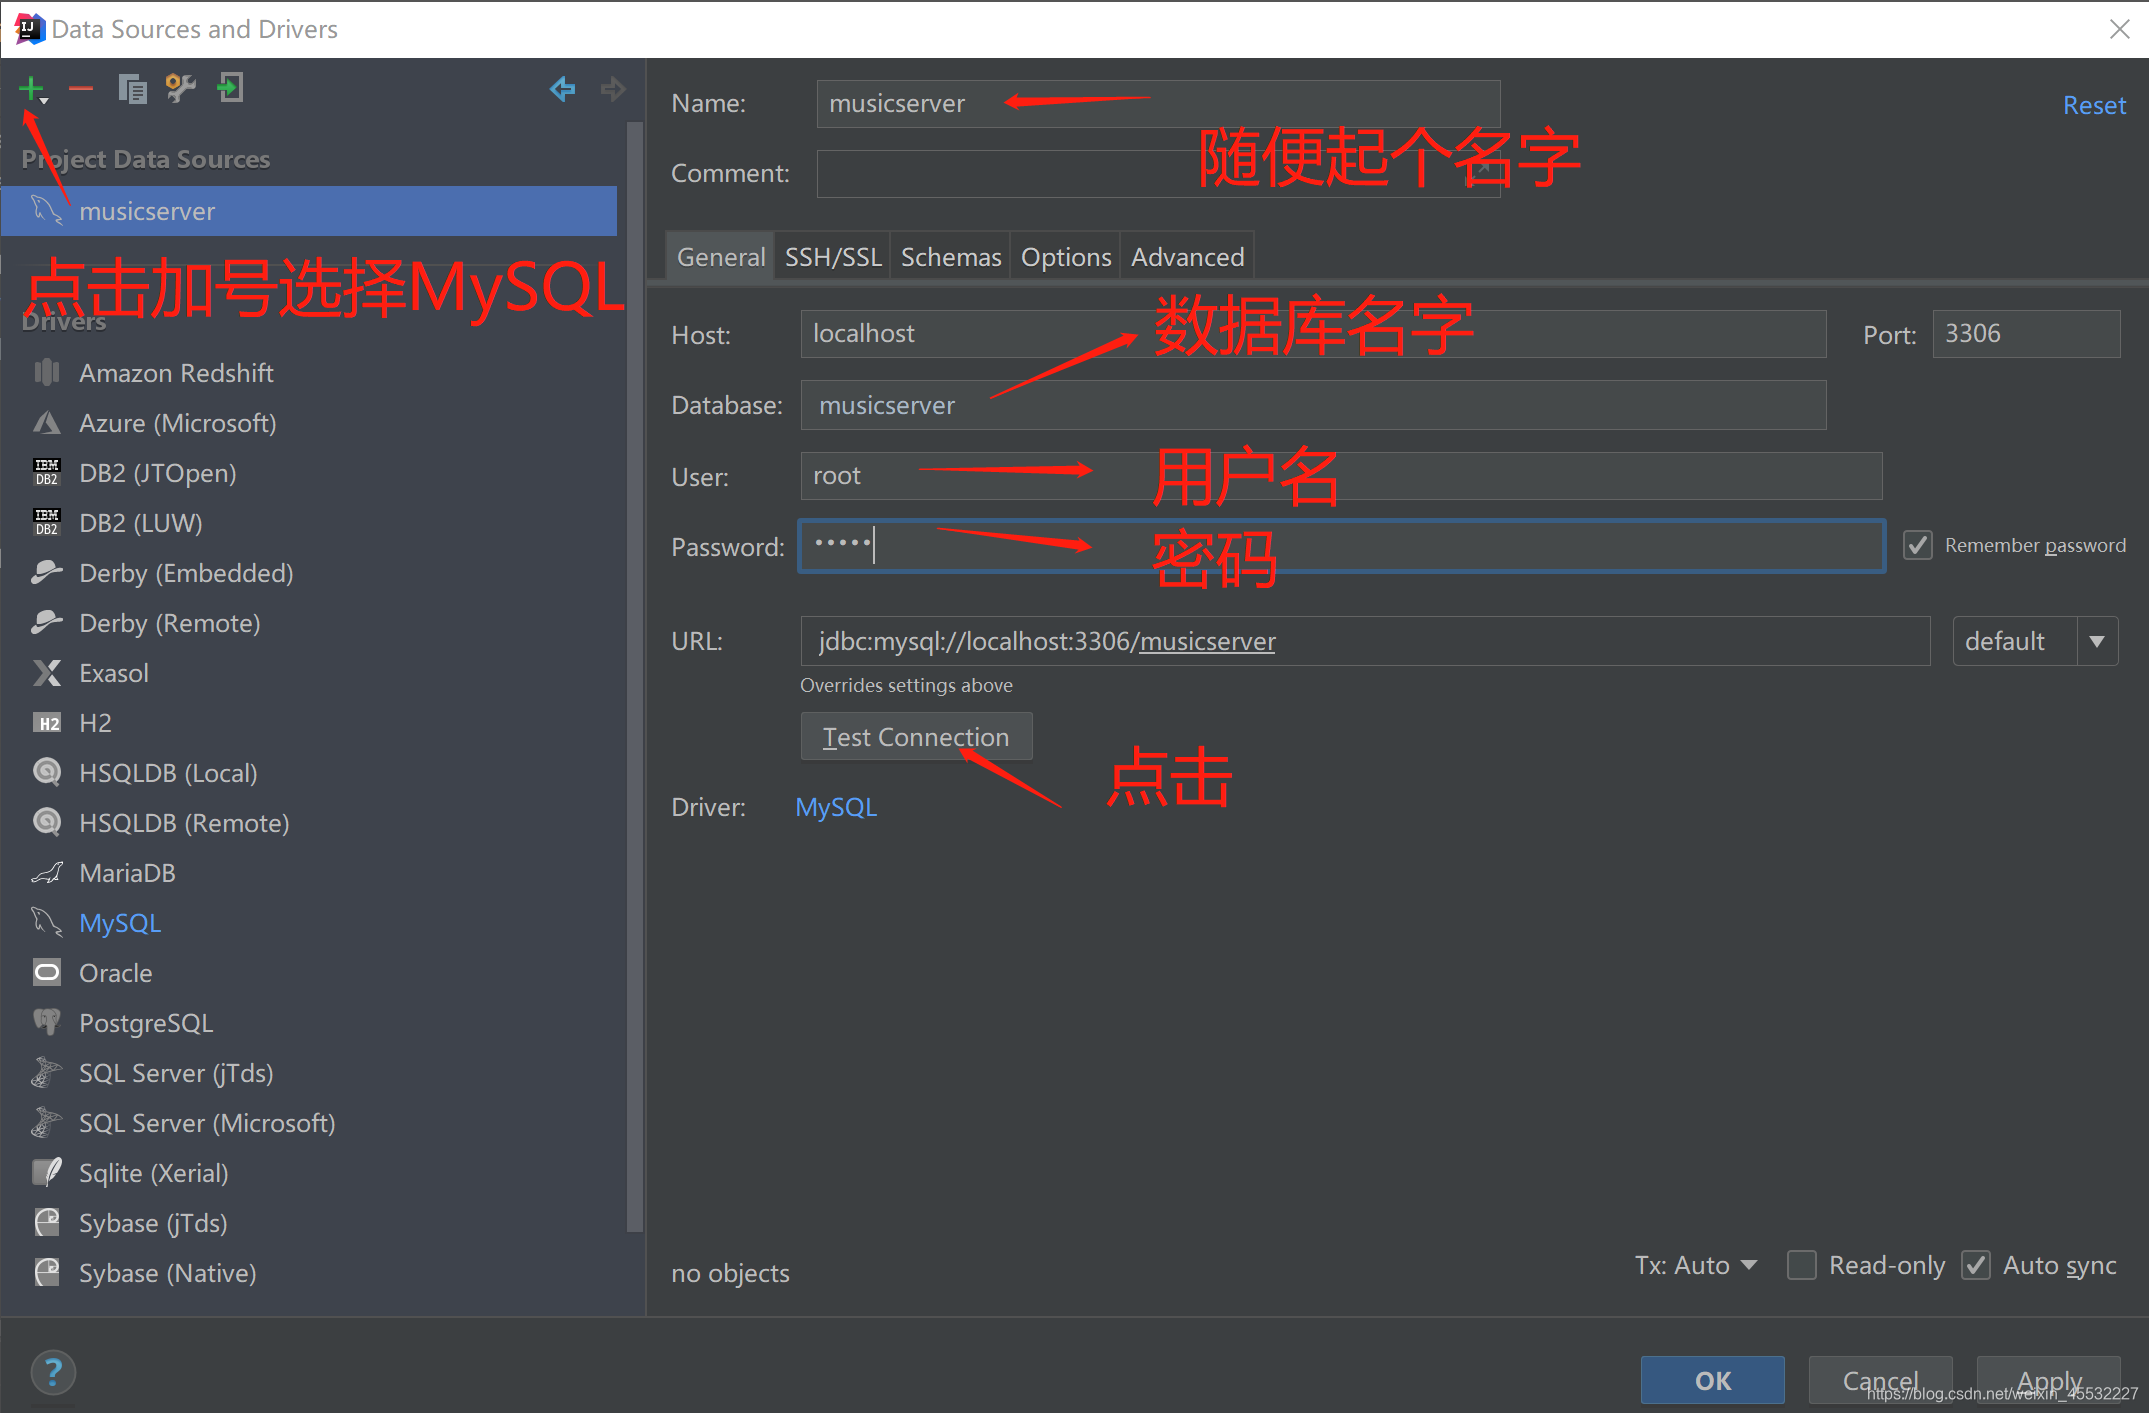This screenshot has width=2149, height=1413.
Task: Toggle the Auto sync checkbox
Action: click(1976, 1265)
